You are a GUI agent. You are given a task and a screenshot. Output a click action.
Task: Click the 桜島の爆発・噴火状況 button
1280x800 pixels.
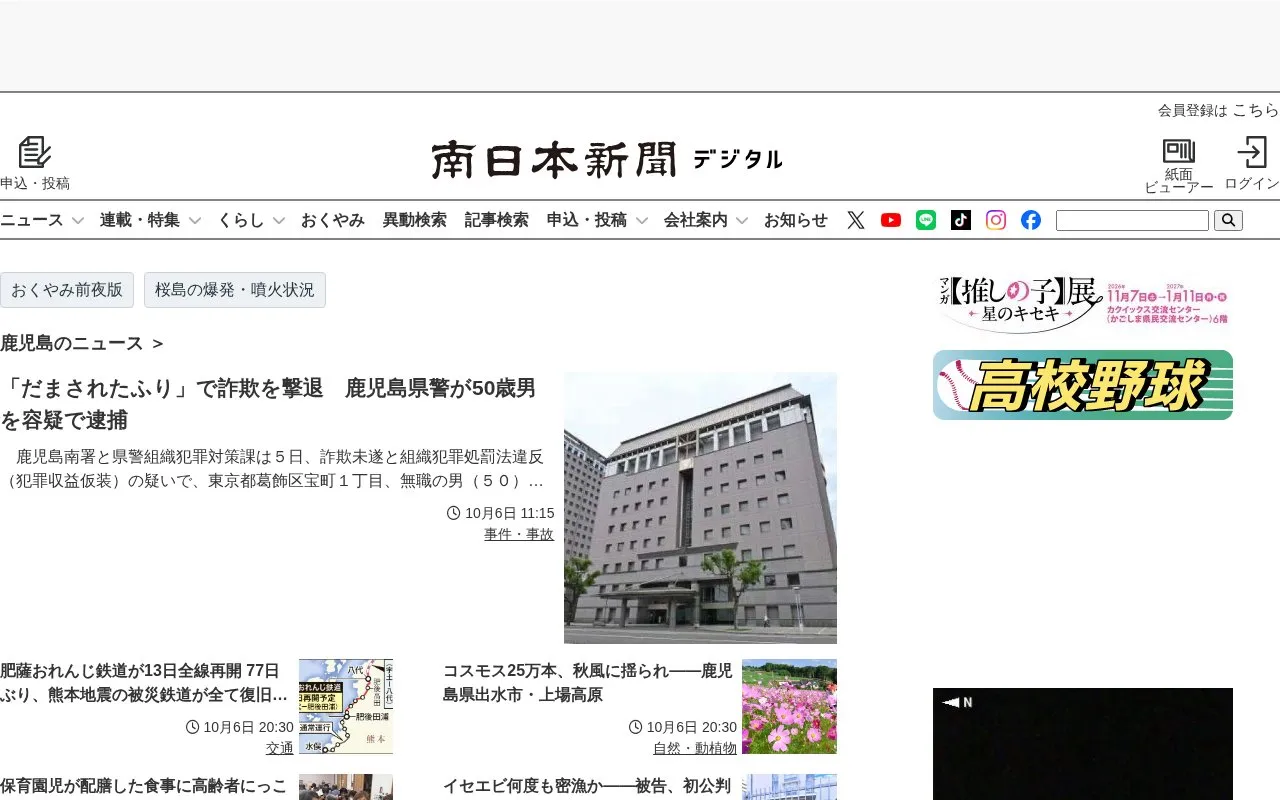[x=235, y=290]
